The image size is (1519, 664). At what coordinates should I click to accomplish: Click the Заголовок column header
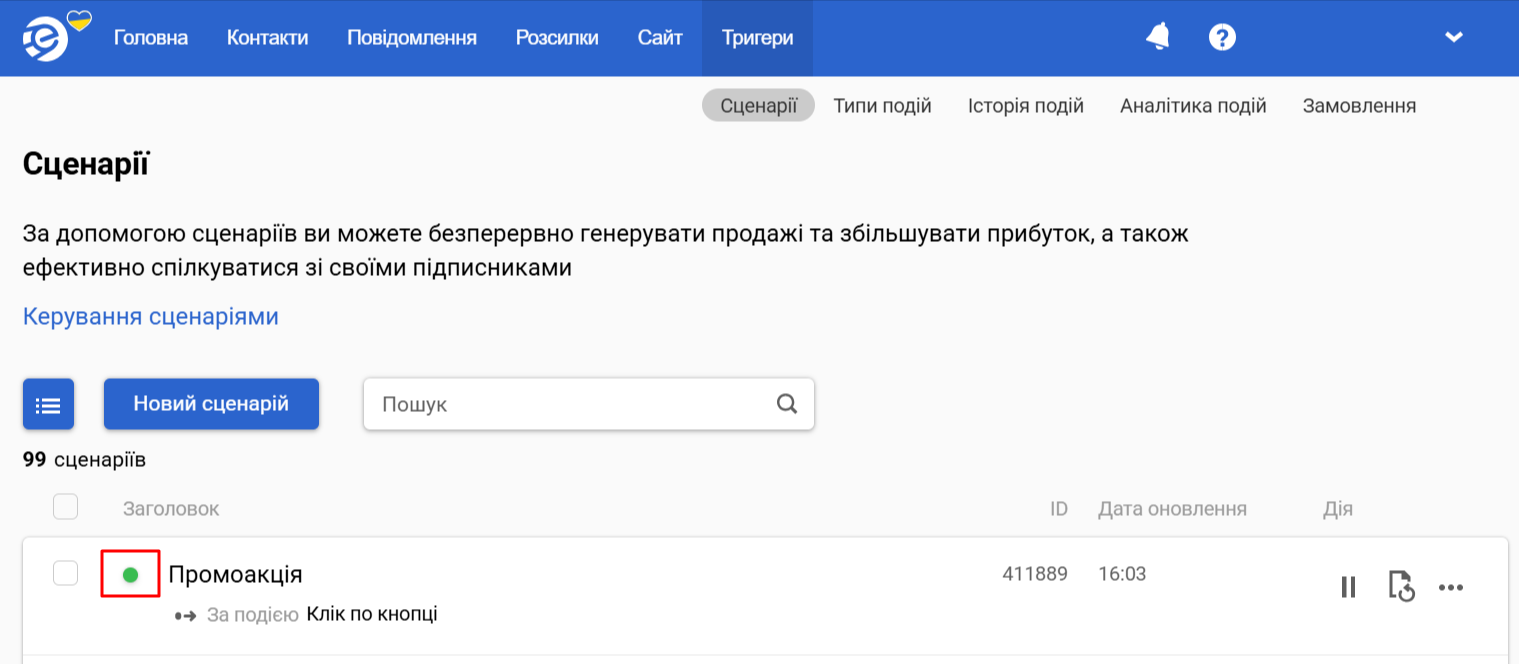171,509
